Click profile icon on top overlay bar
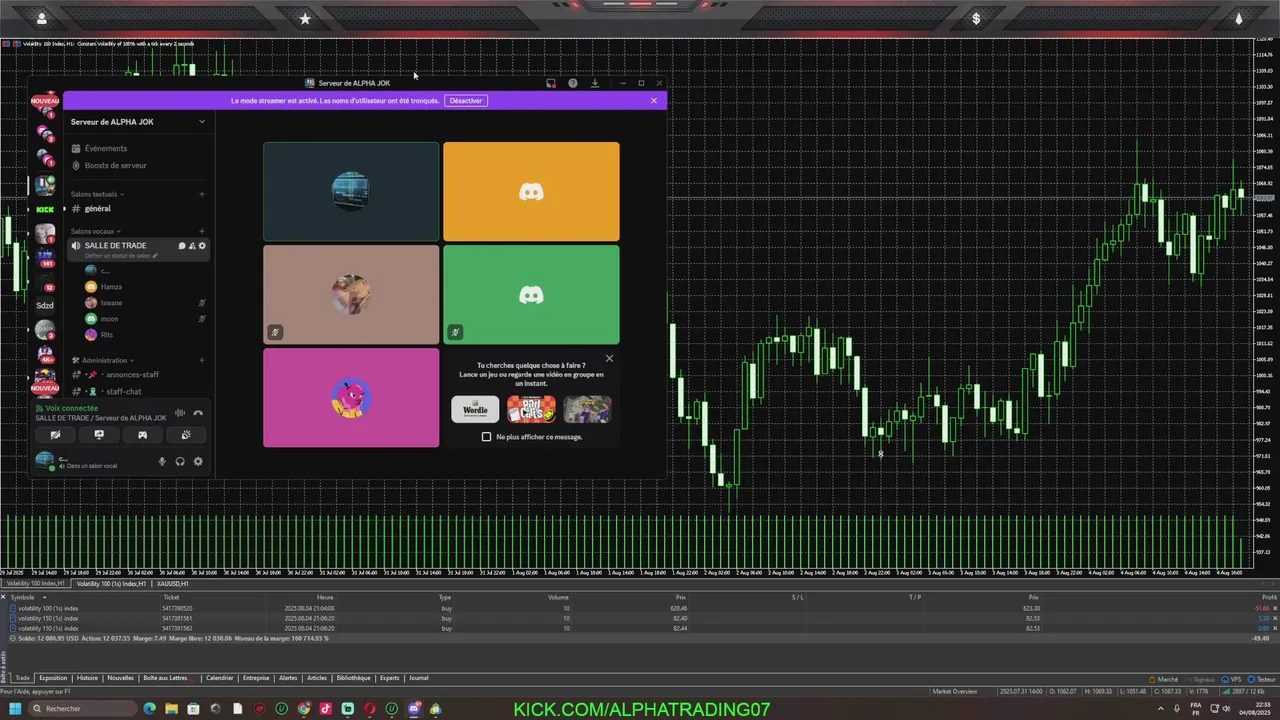 [41, 18]
